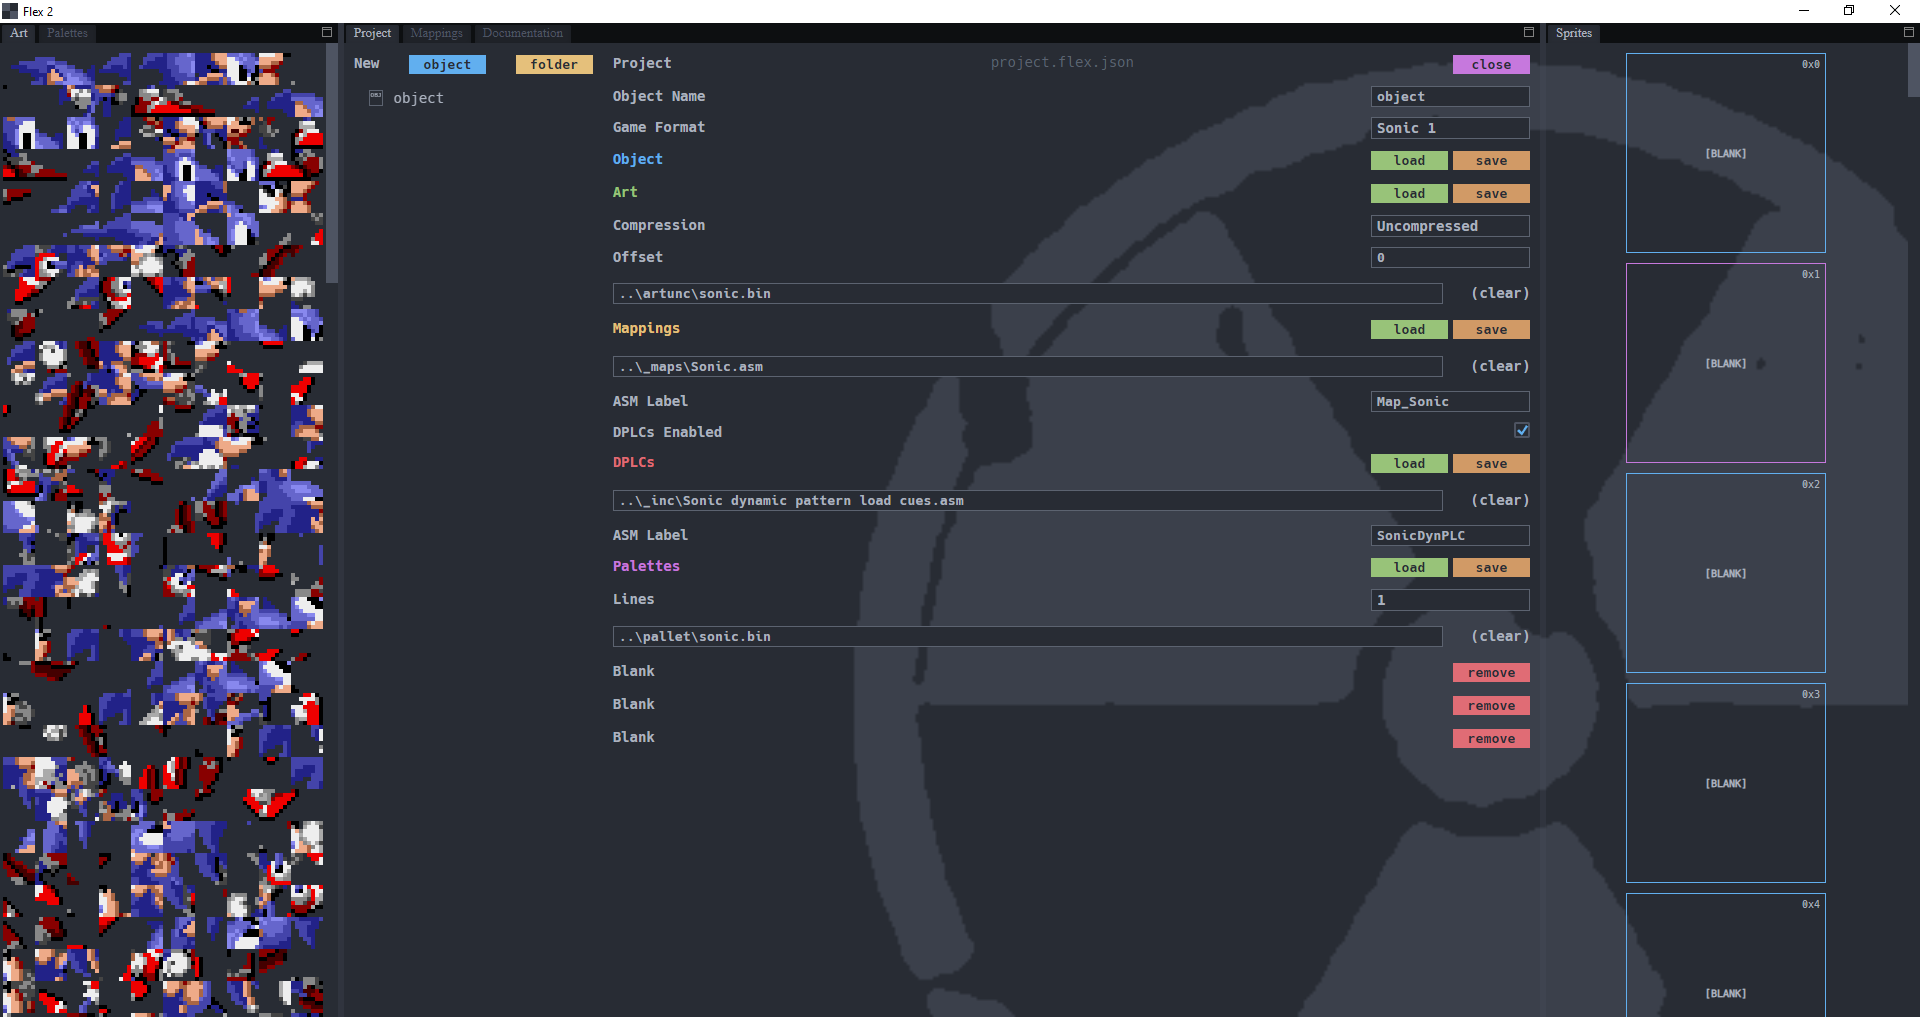This screenshot has height=1017, width=1920.
Task: Clear the _maps\Sonic.asm mappings path
Action: (1500, 366)
